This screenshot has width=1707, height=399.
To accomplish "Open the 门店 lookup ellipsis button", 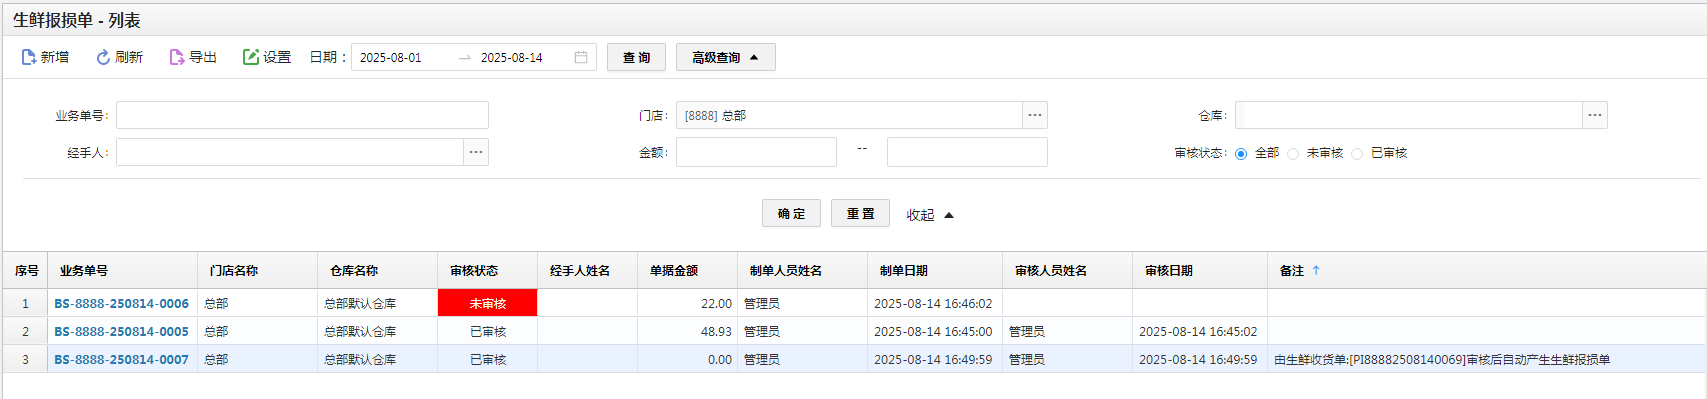I will tap(1035, 115).
